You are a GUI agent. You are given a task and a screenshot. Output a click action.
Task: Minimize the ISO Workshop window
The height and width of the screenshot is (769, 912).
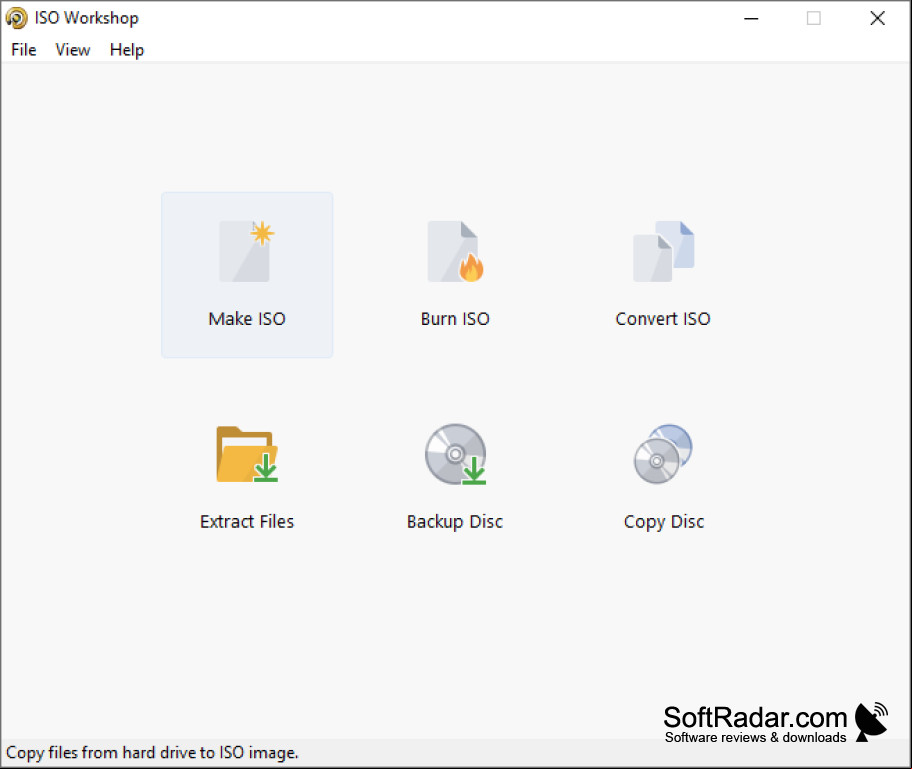tap(751, 19)
